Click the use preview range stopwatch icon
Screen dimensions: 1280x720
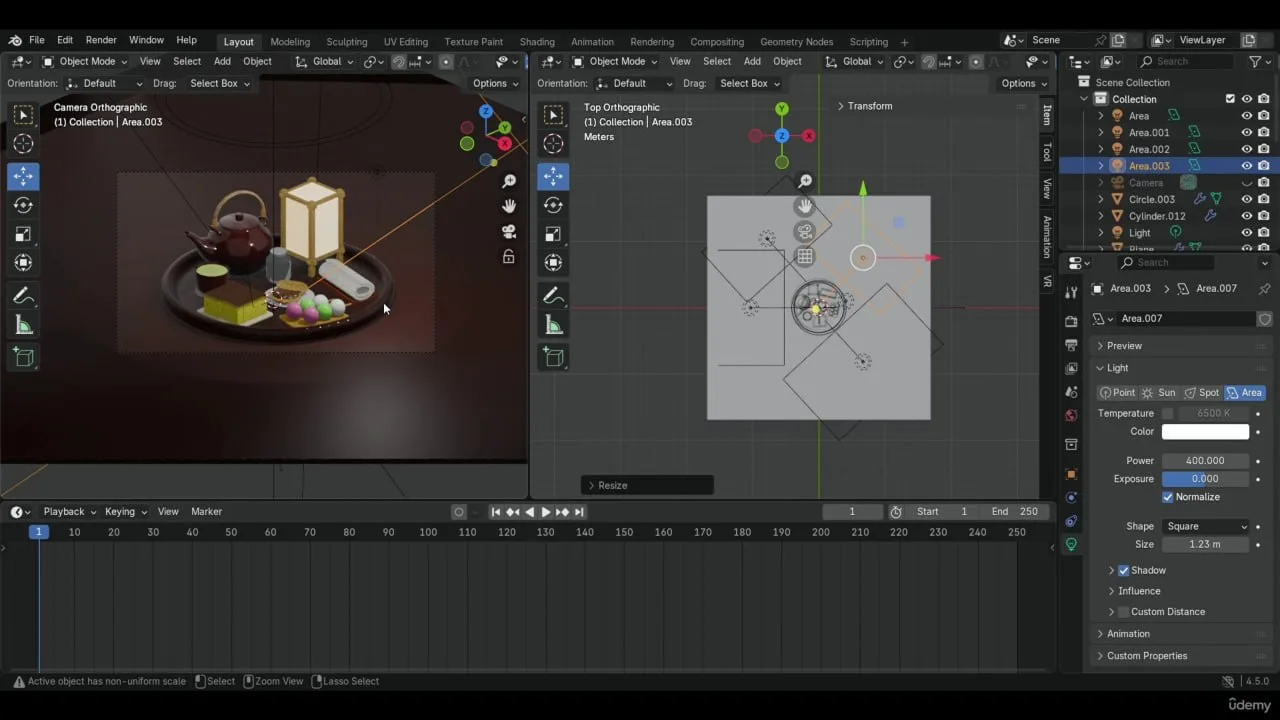[896, 512]
